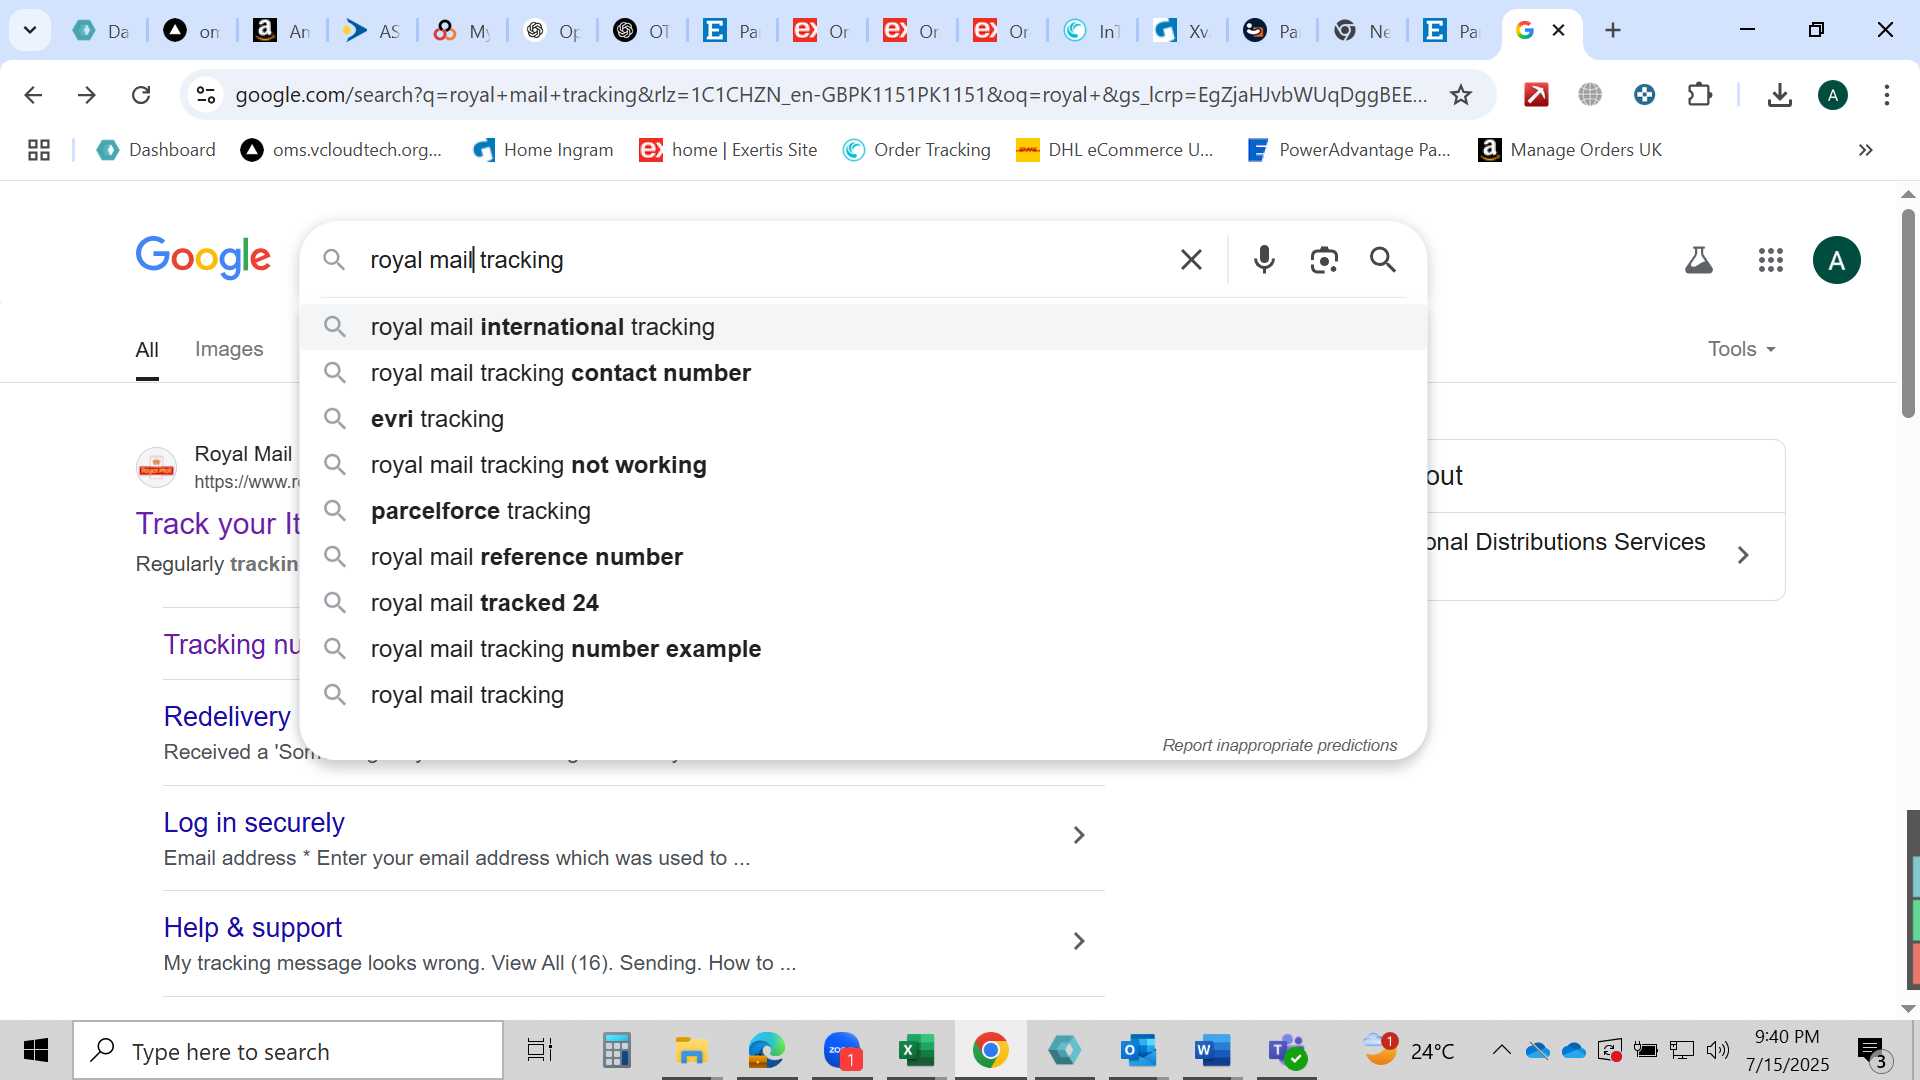Open Chrome three-dot menu
1920x1080 pixels.
[x=1887, y=95]
